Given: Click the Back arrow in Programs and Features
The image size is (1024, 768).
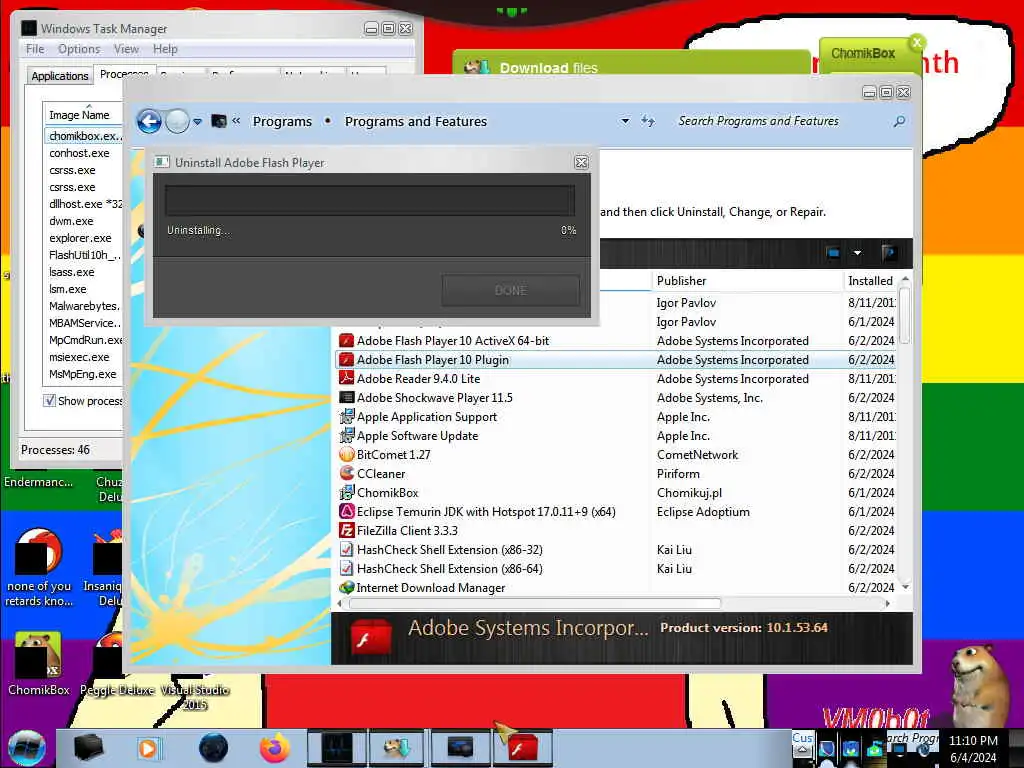Looking at the screenshot, I should (149, 121).
